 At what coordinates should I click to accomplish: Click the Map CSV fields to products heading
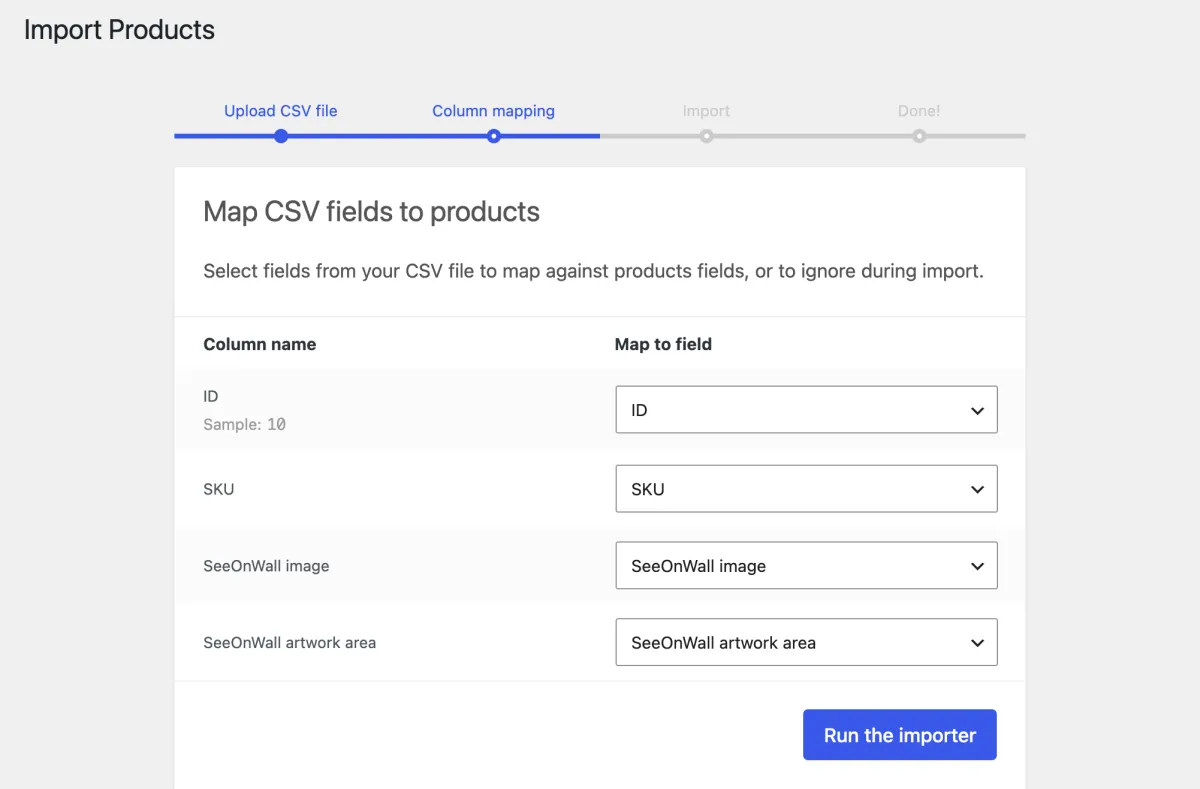click(x=372, y=212)
